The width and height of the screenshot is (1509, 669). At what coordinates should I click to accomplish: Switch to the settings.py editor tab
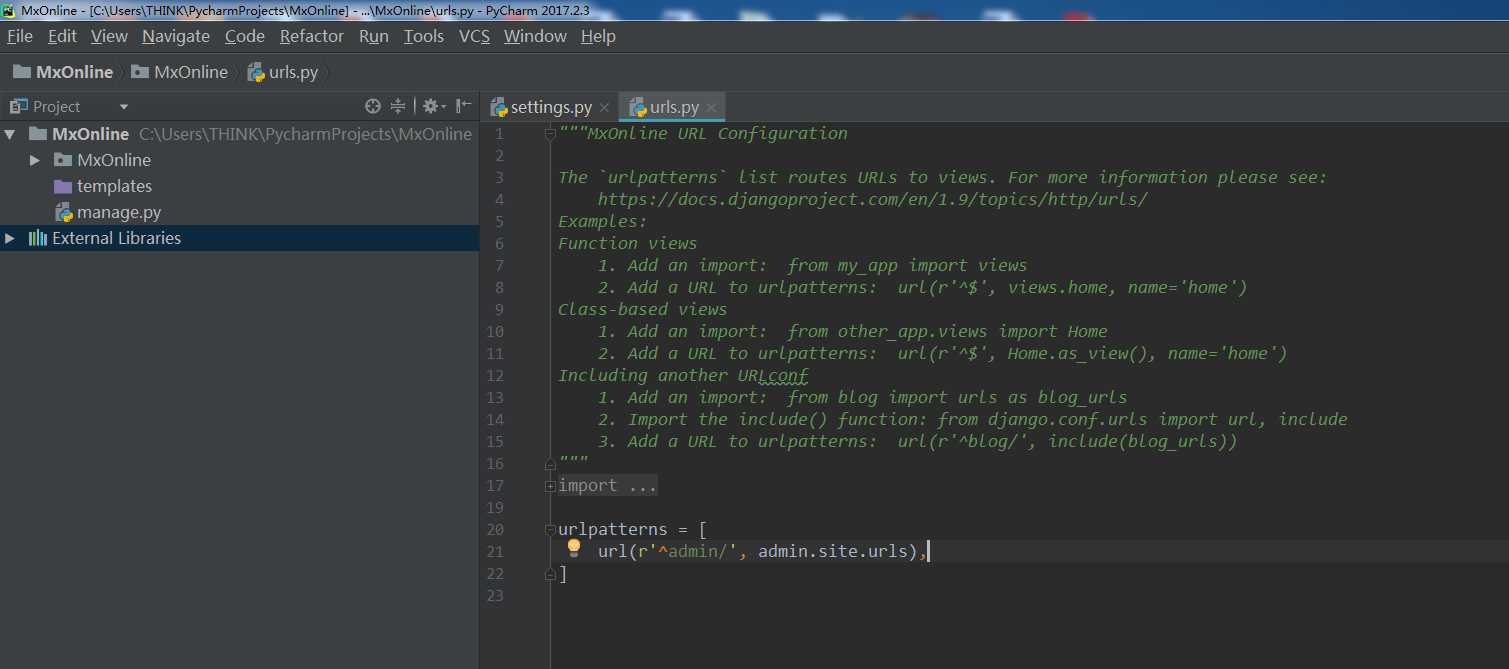(x=551, y=107)
